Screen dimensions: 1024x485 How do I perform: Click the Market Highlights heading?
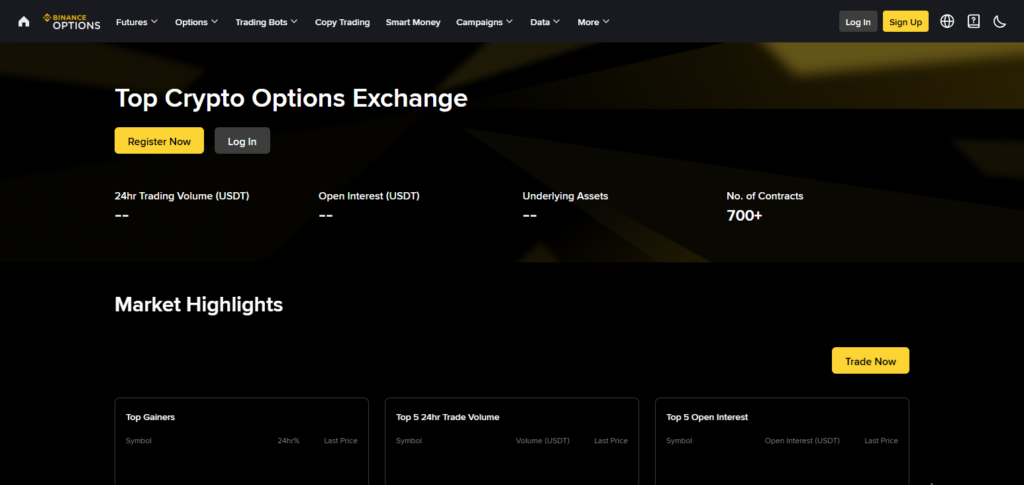[199, 304]
